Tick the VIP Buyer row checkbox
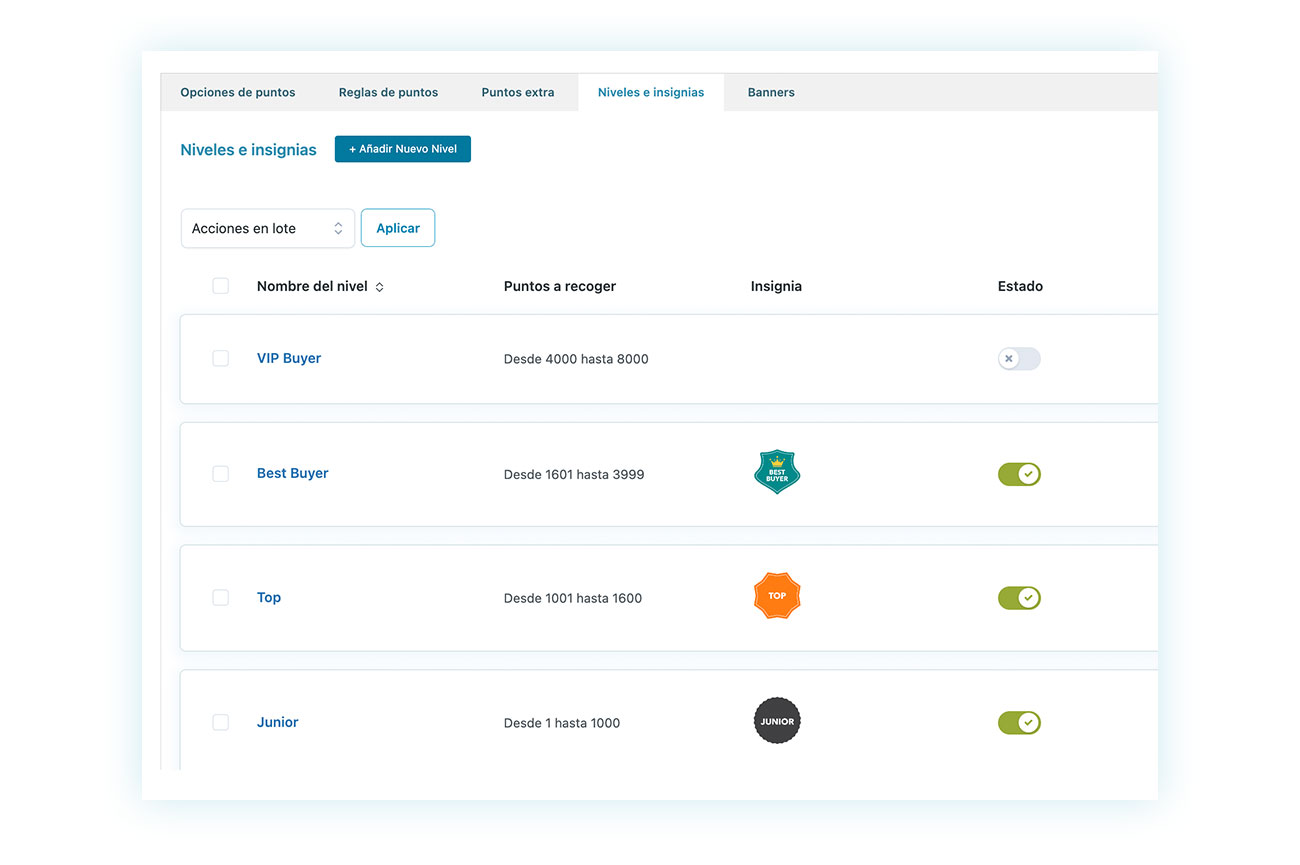Image resolution: width=1300 pixels, height=865 pixels. pos(221,358)
